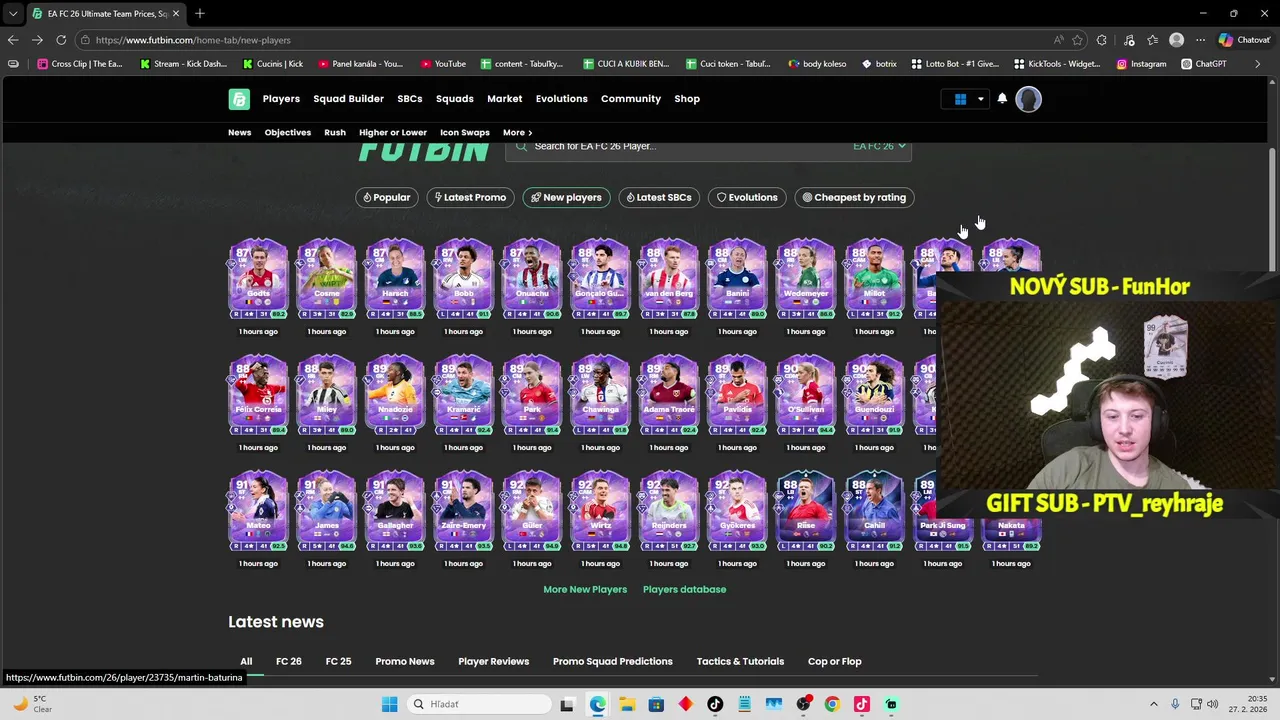
Task: Show hidden system tray icons
Action: click(x=1153, y=704)
